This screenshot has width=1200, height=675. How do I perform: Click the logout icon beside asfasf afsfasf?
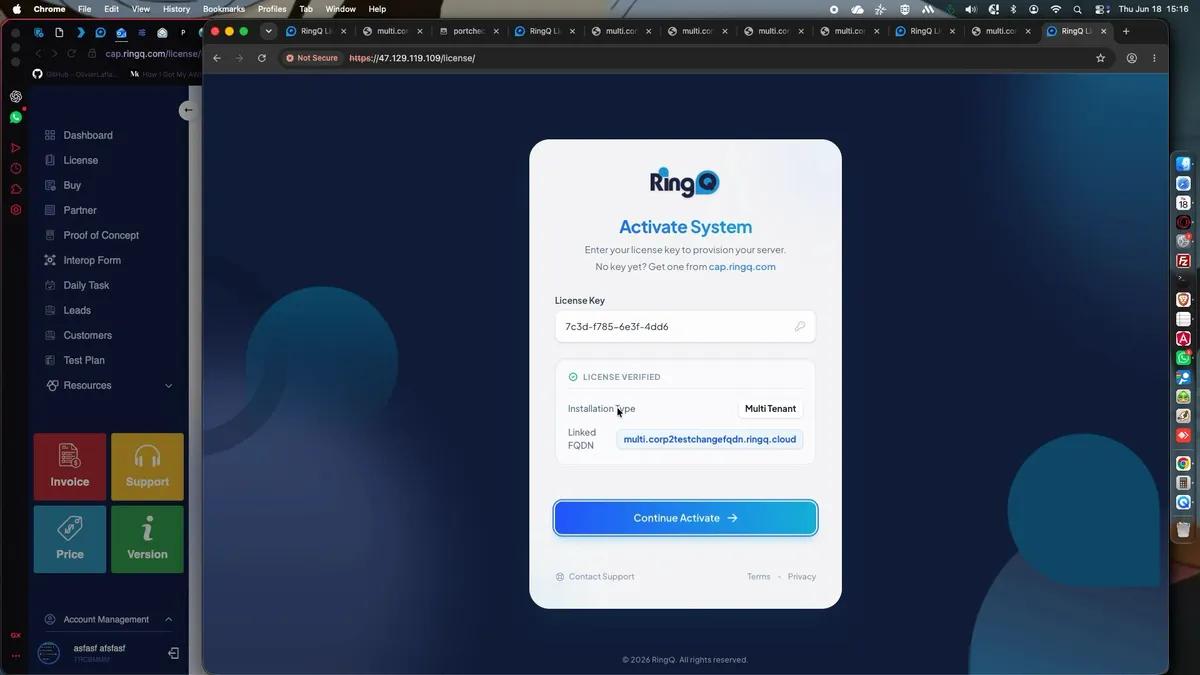[x=173, y=653]
